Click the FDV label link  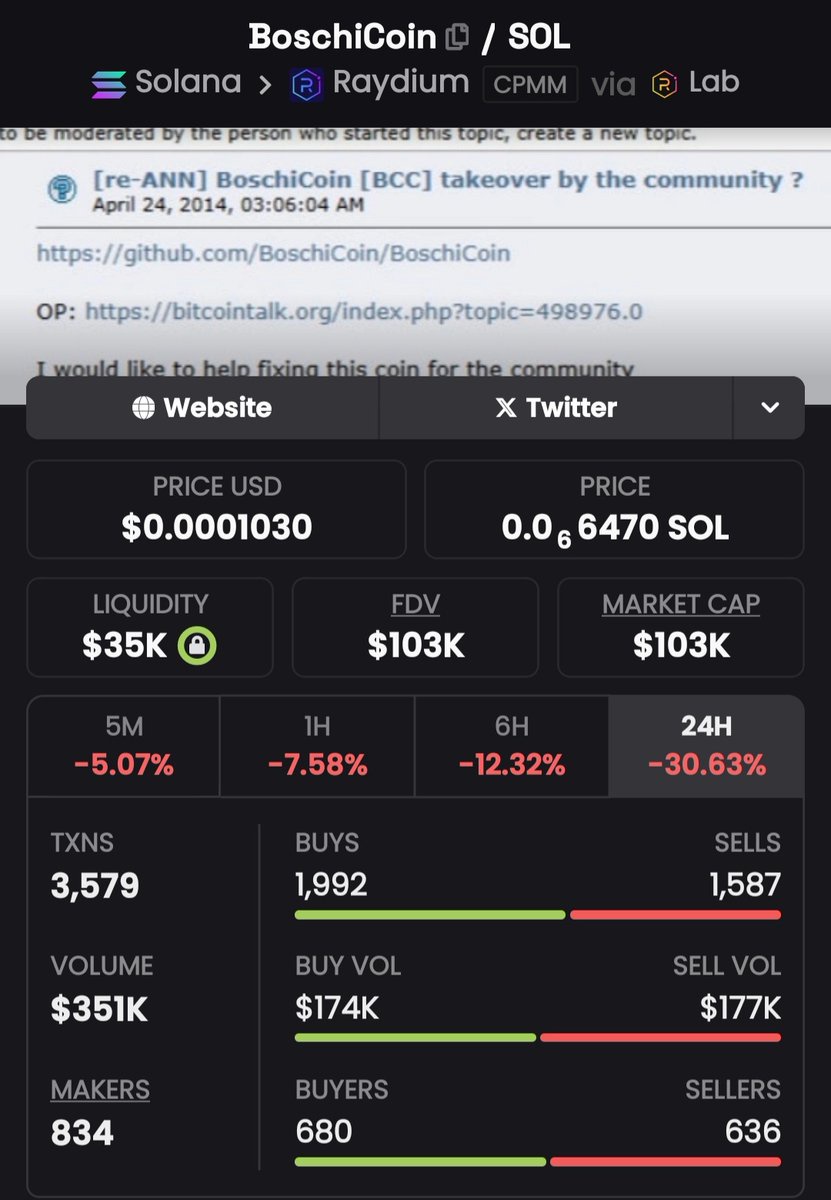(415, 605)
